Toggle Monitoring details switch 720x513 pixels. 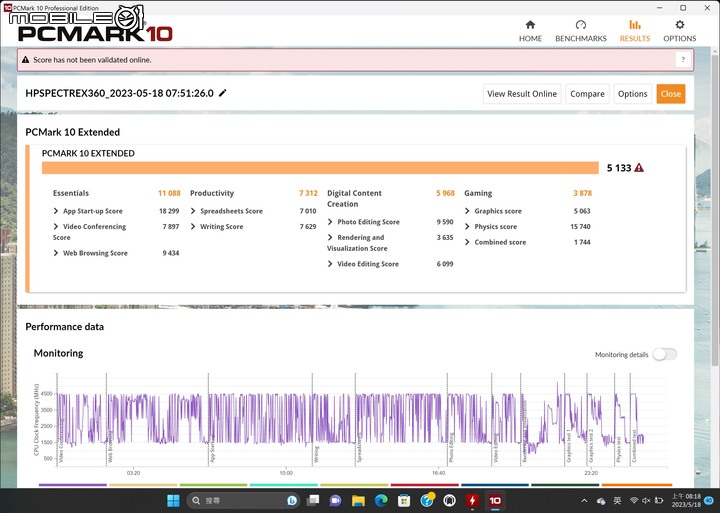point(664,354)
